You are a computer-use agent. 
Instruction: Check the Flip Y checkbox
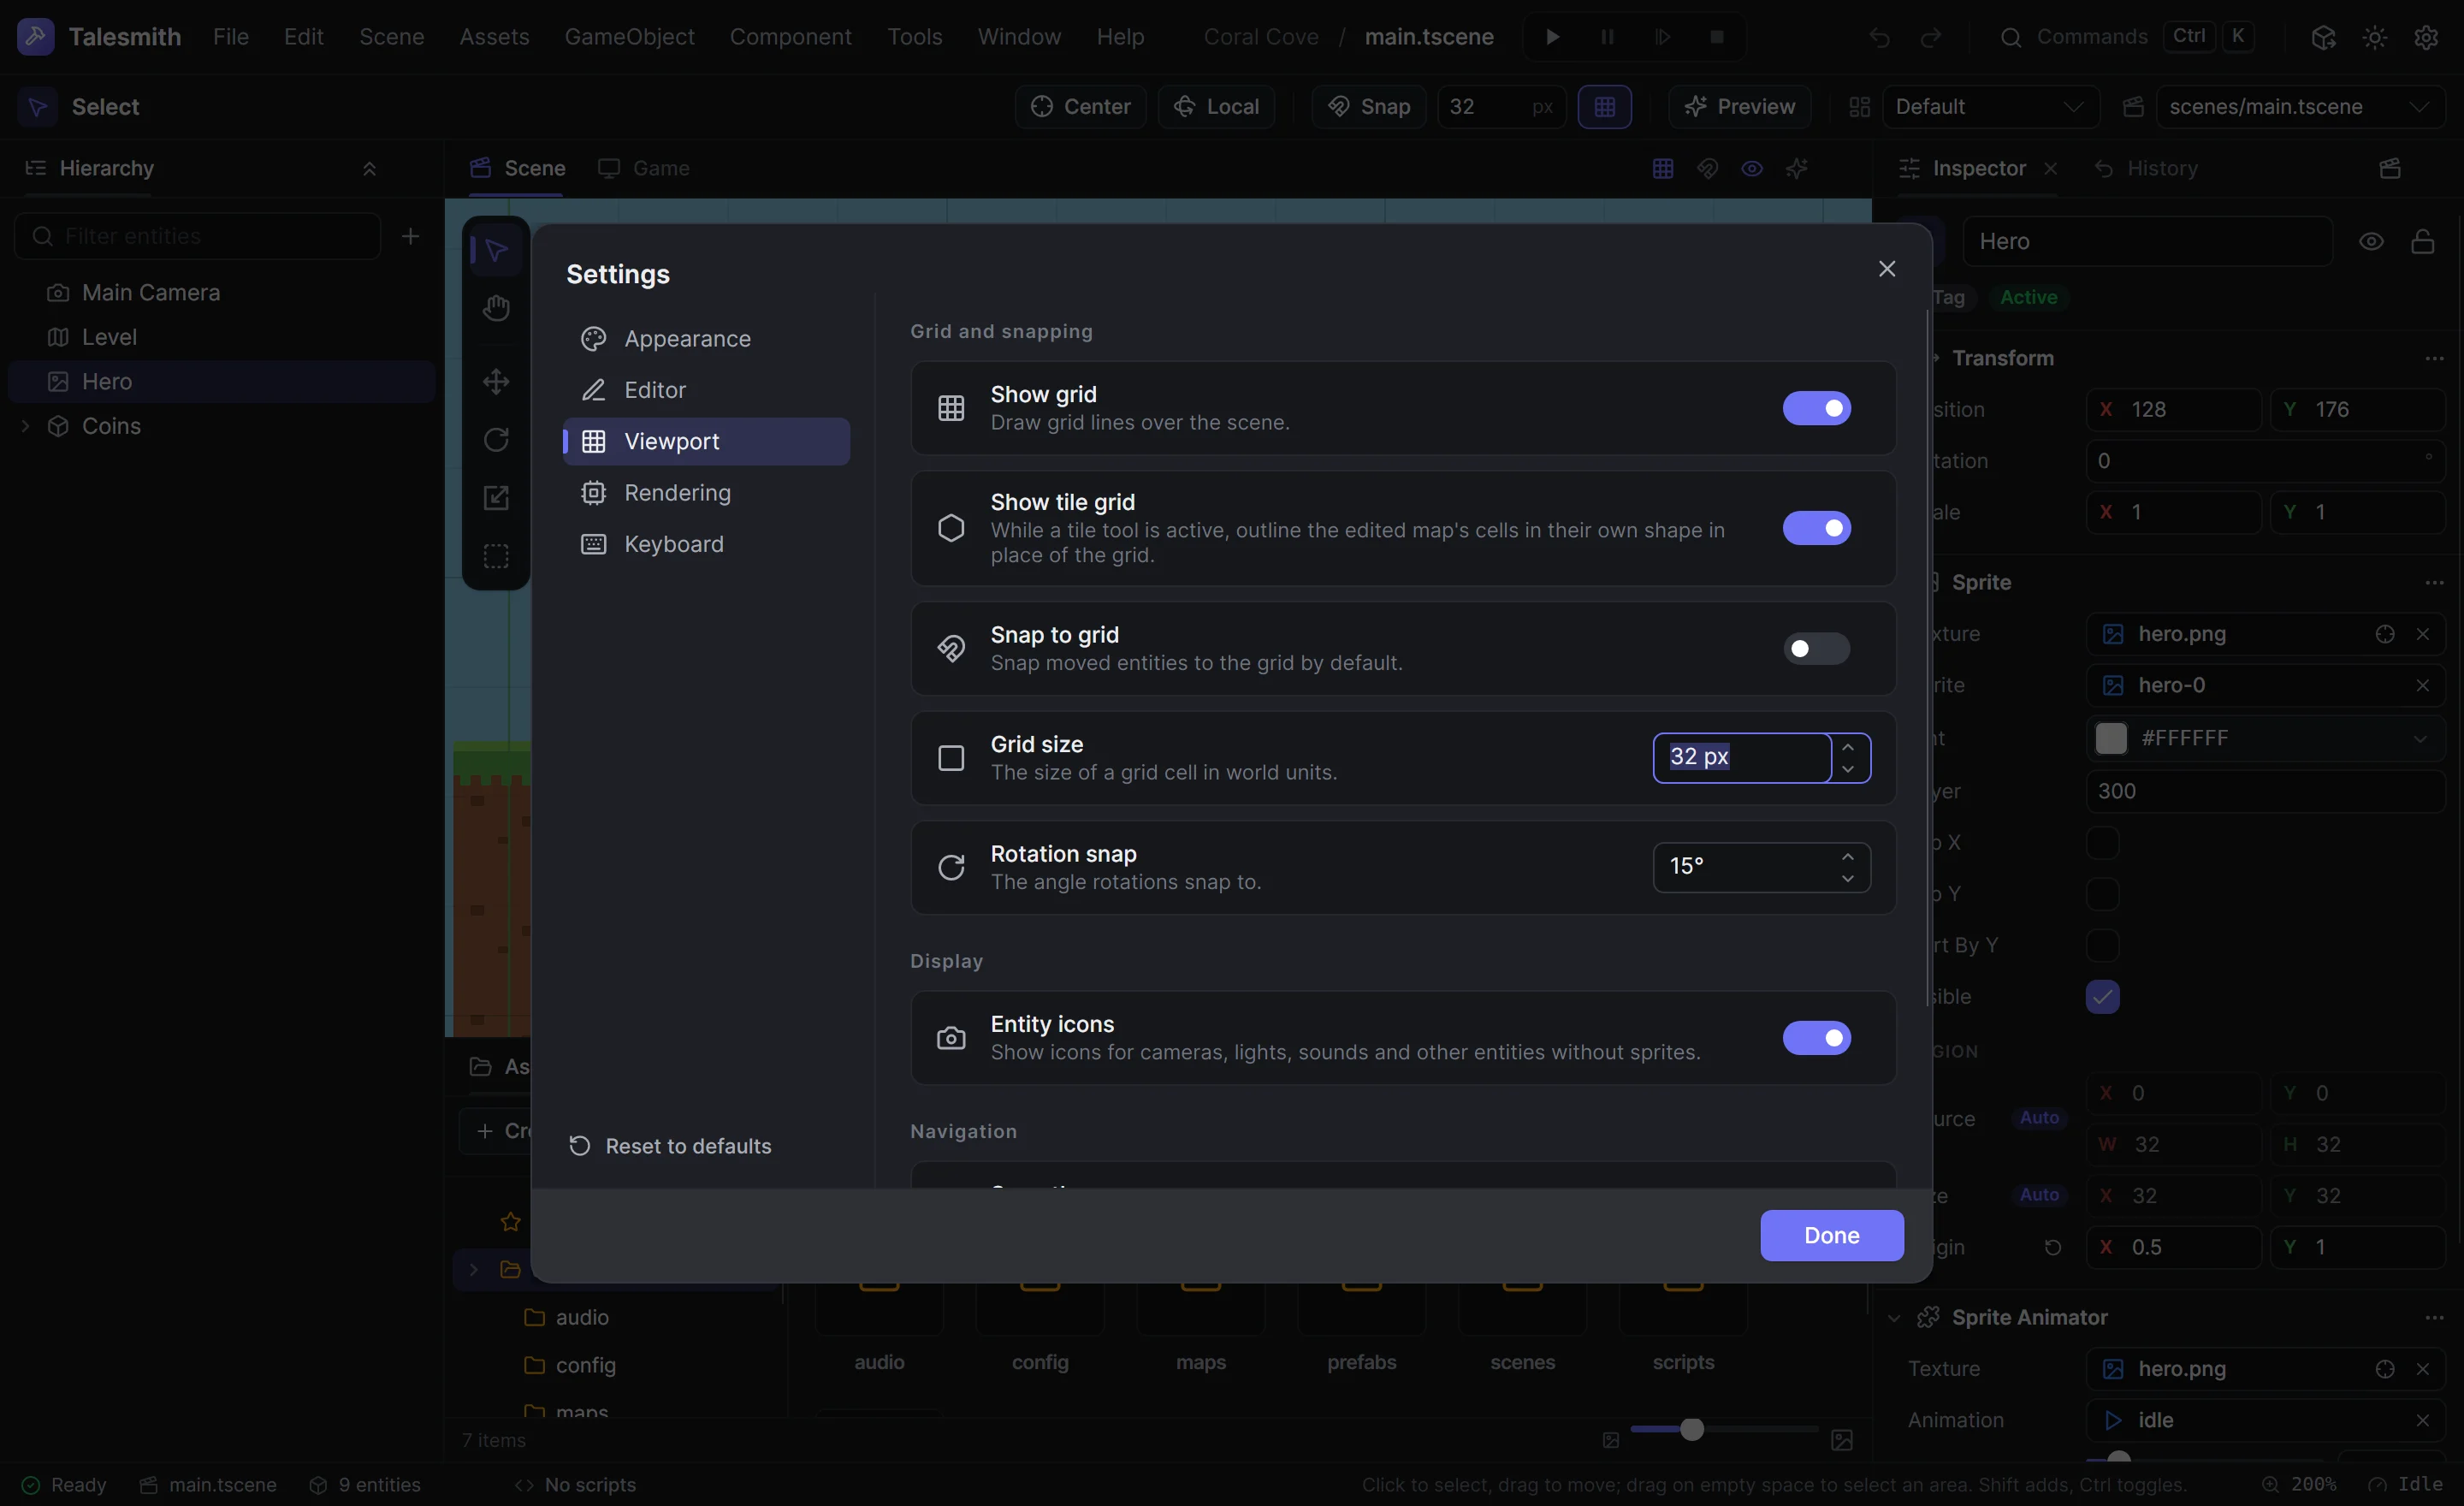coord(2102,894)
